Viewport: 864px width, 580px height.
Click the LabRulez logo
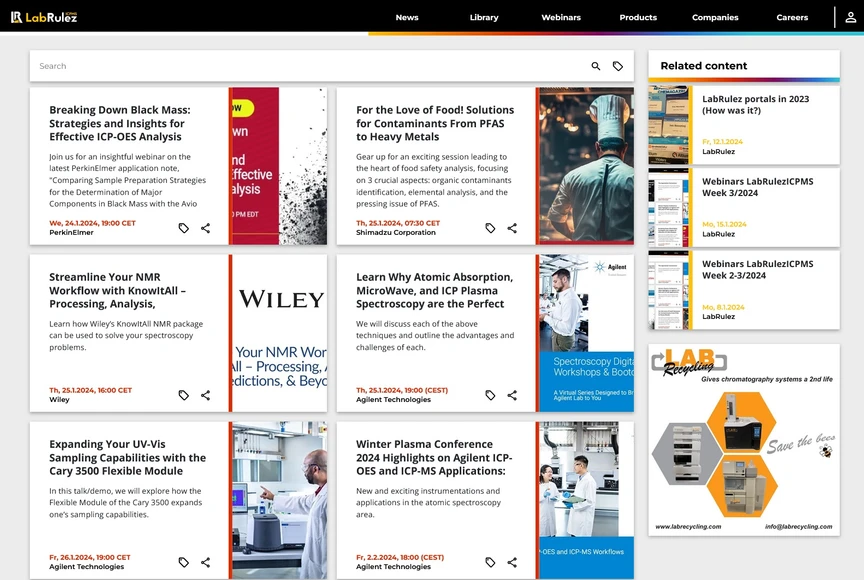pyautogui.click(x=44, y=17)
